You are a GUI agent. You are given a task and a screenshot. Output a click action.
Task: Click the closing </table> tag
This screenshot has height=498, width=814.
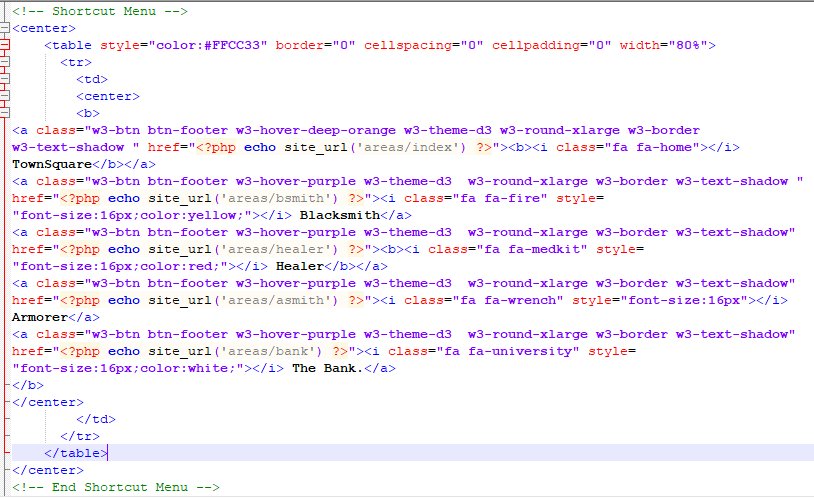click(x=76, y=453)
